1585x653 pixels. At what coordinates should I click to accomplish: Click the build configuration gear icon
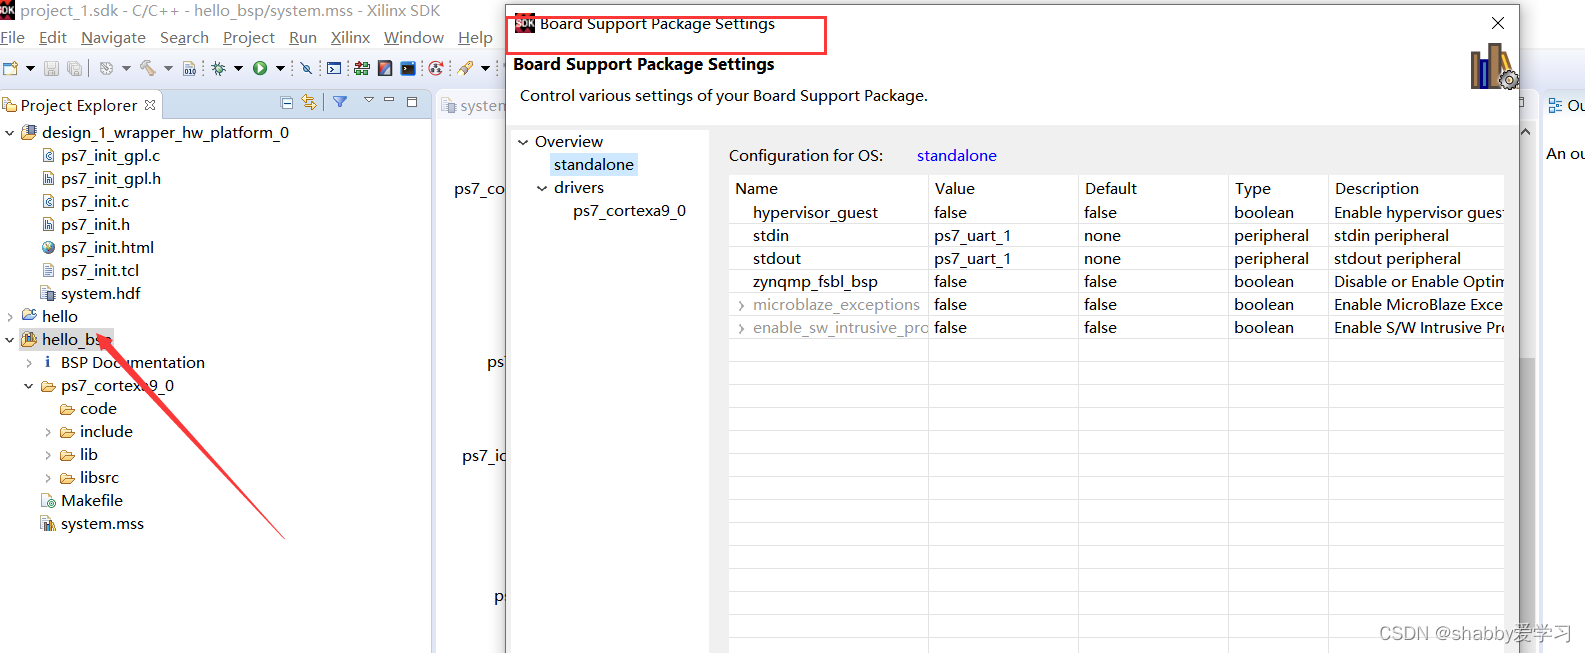pyautogui.click(x=106, y=68)
